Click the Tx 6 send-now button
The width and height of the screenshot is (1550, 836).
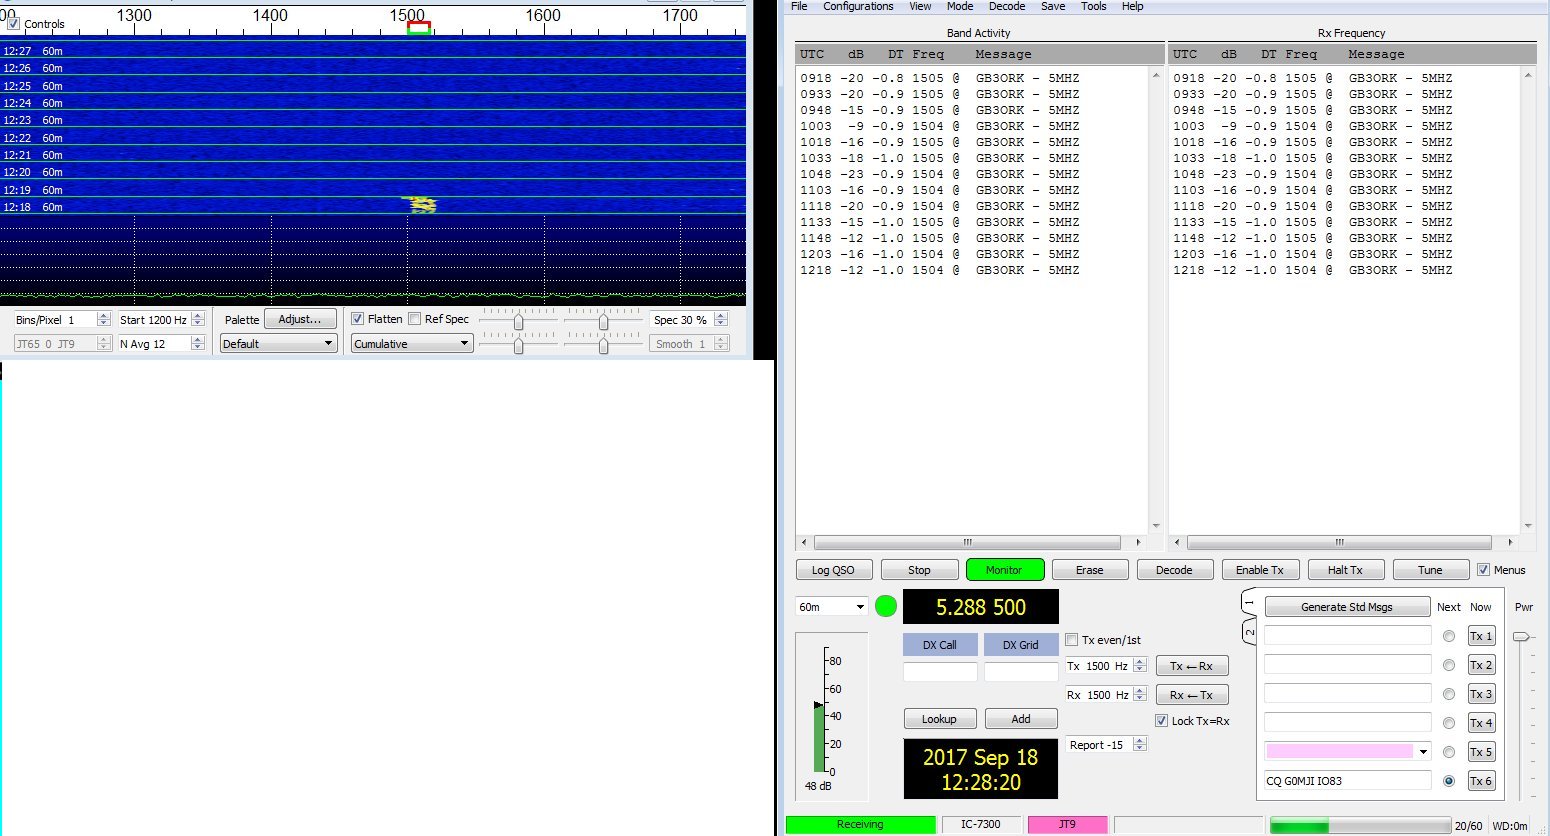point(1481,781)
